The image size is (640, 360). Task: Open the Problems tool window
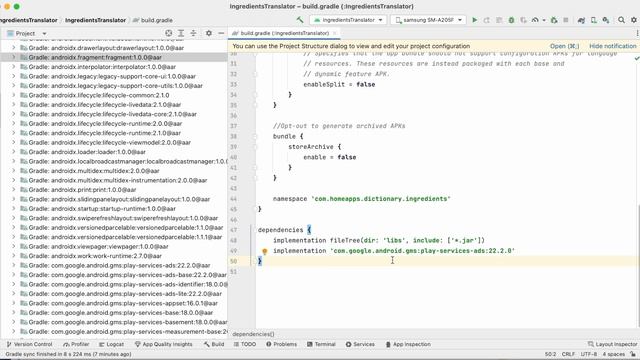click(x=282, y=344)
